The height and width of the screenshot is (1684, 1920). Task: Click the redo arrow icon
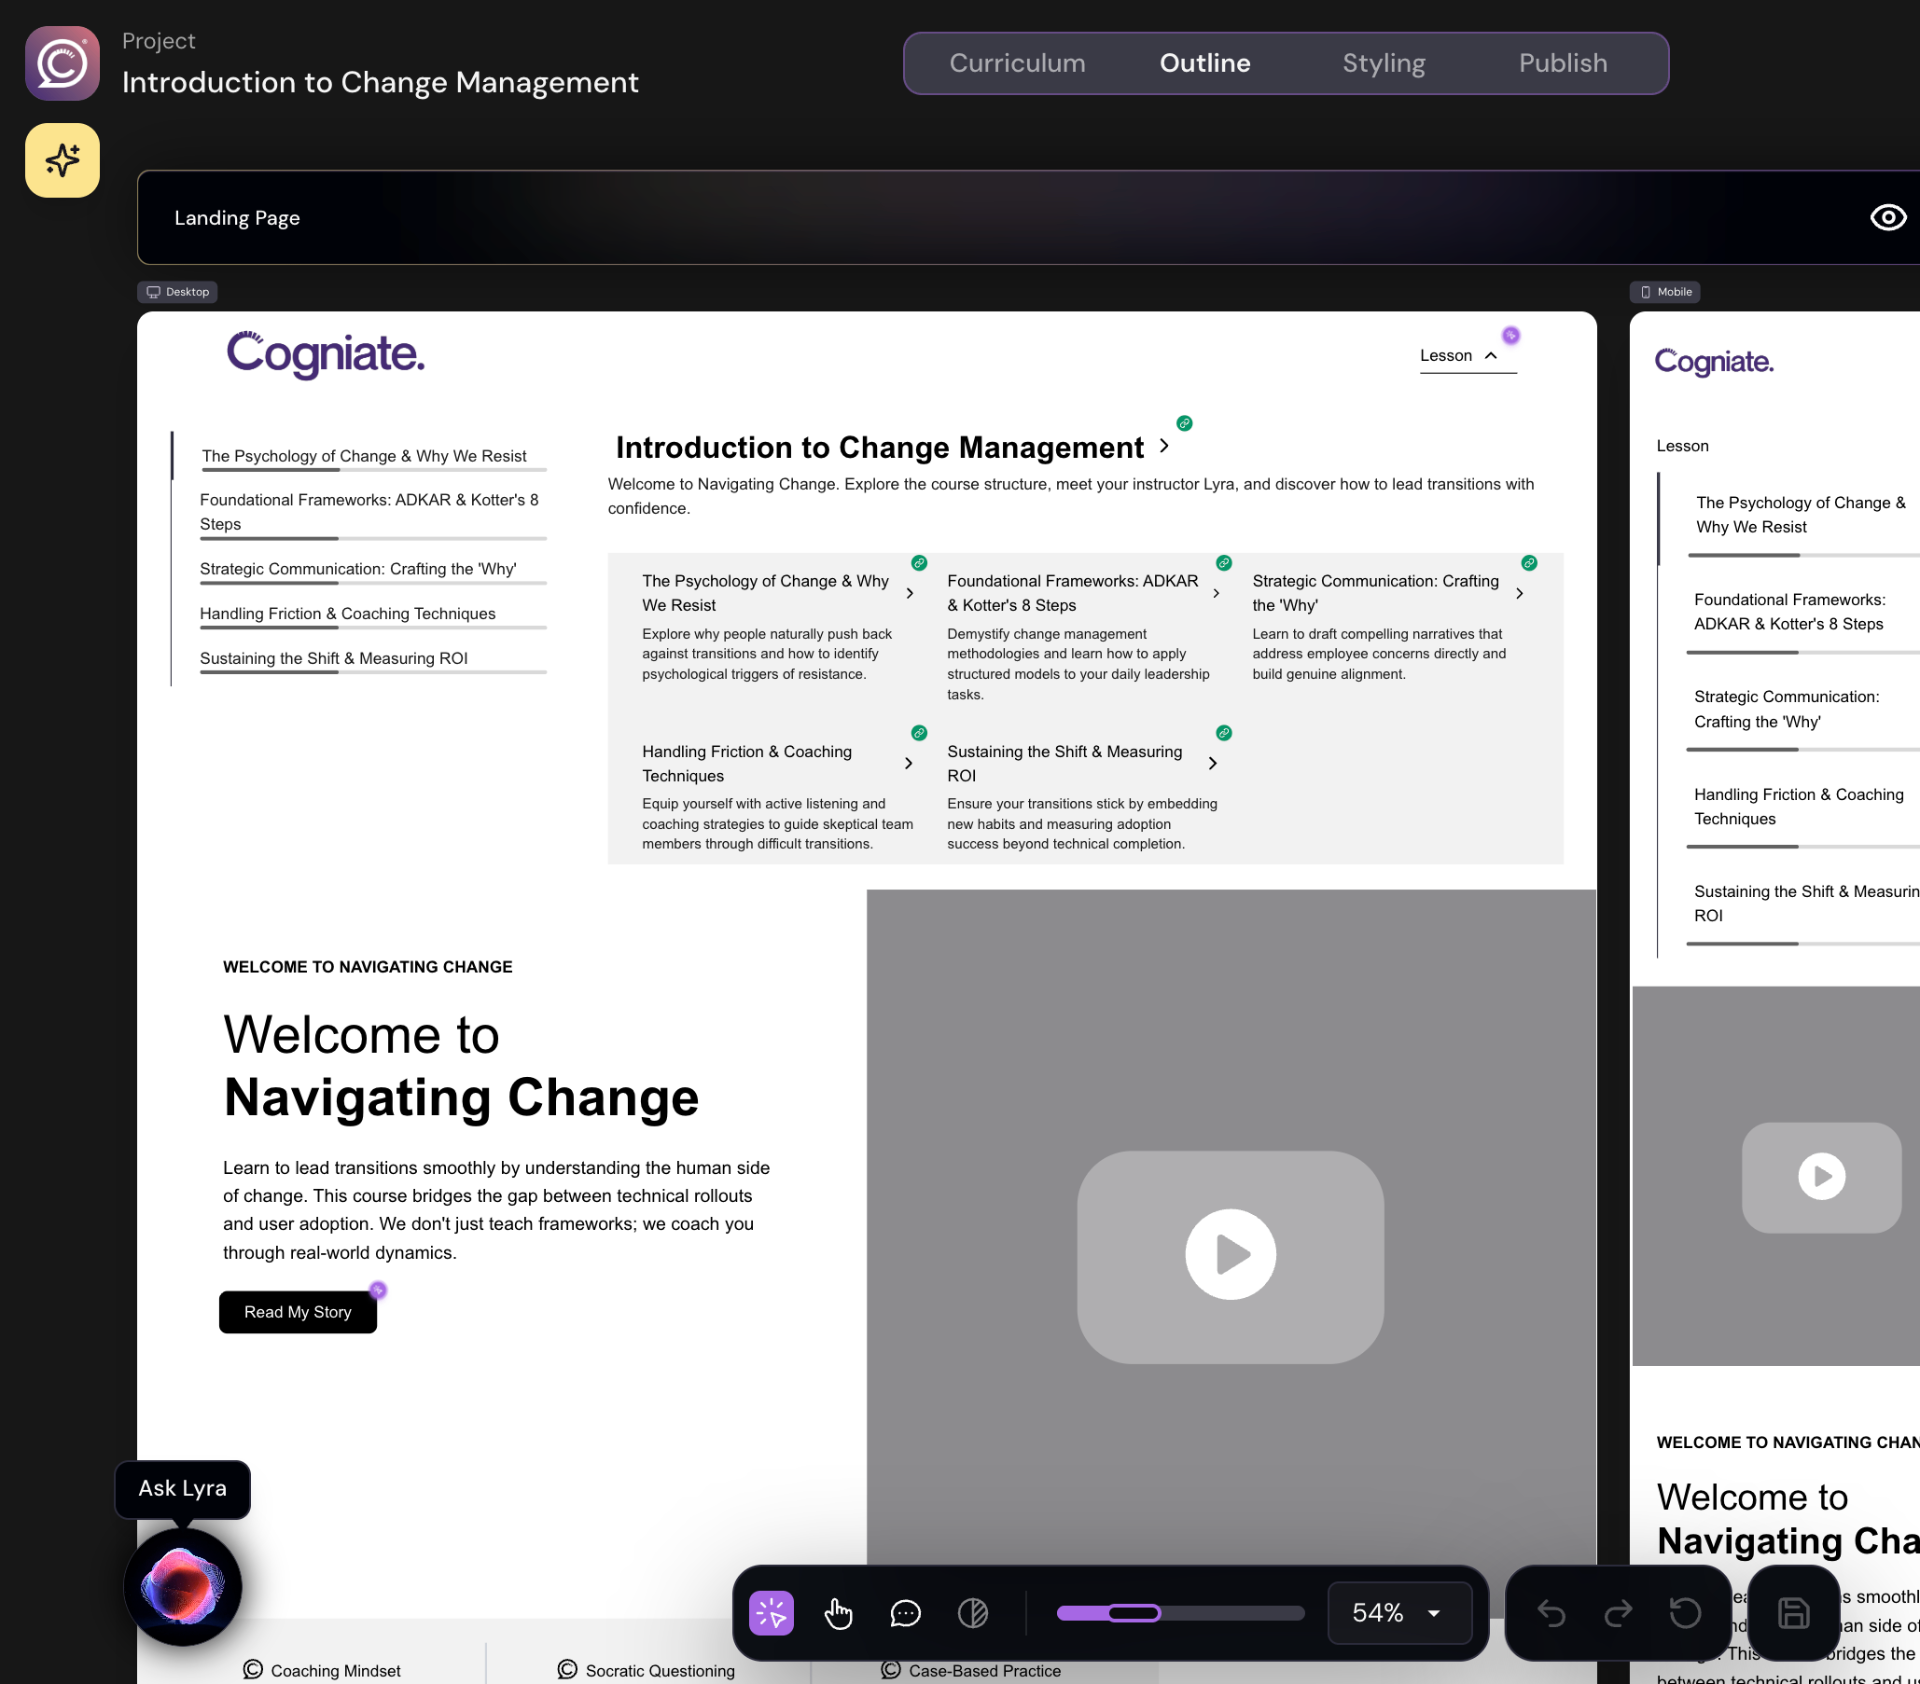click(x=1618, y=1613)
